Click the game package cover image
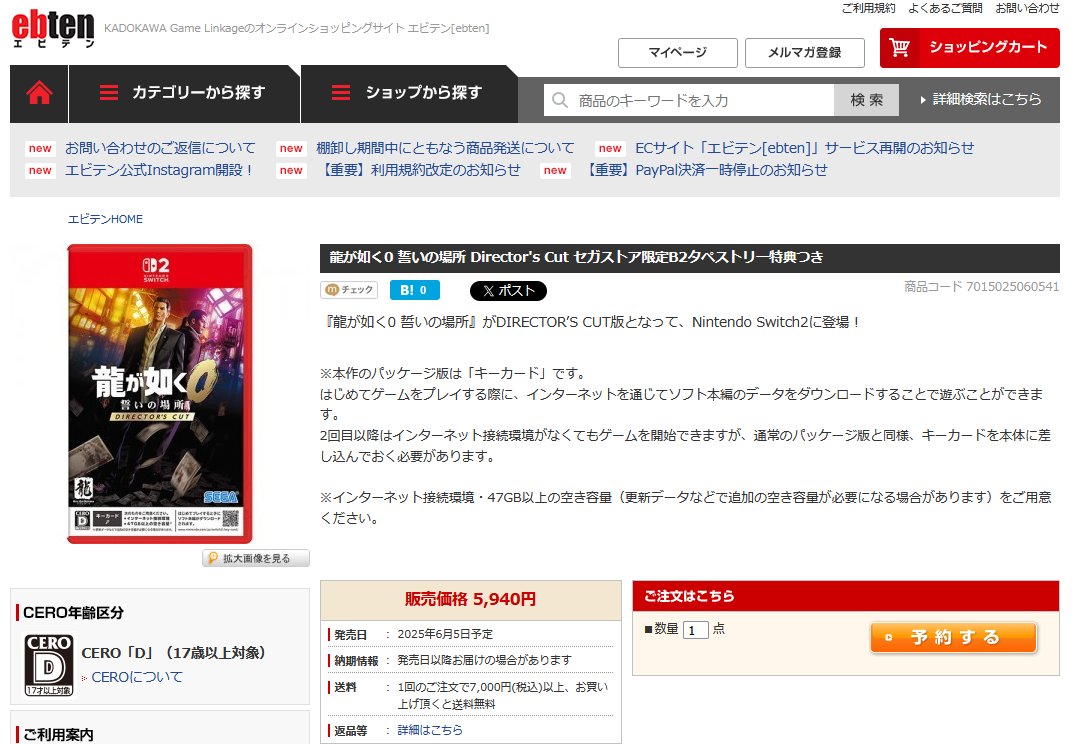1078x744 pixels. [160, 394]
